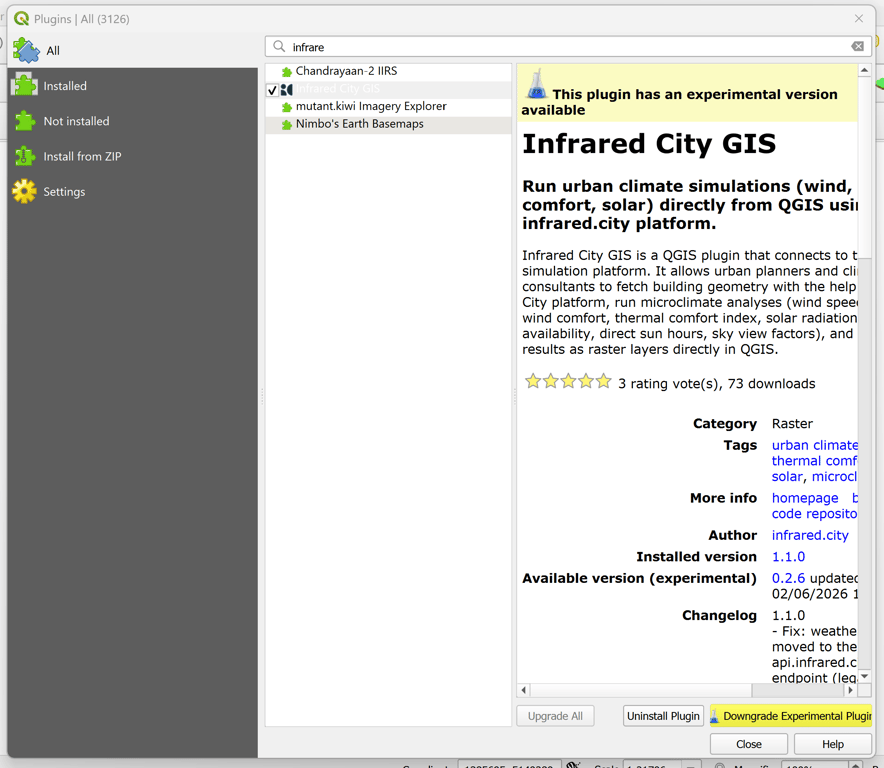884x768 pixels.
Task: Clear the plugin search text
Action: (858, 46)
